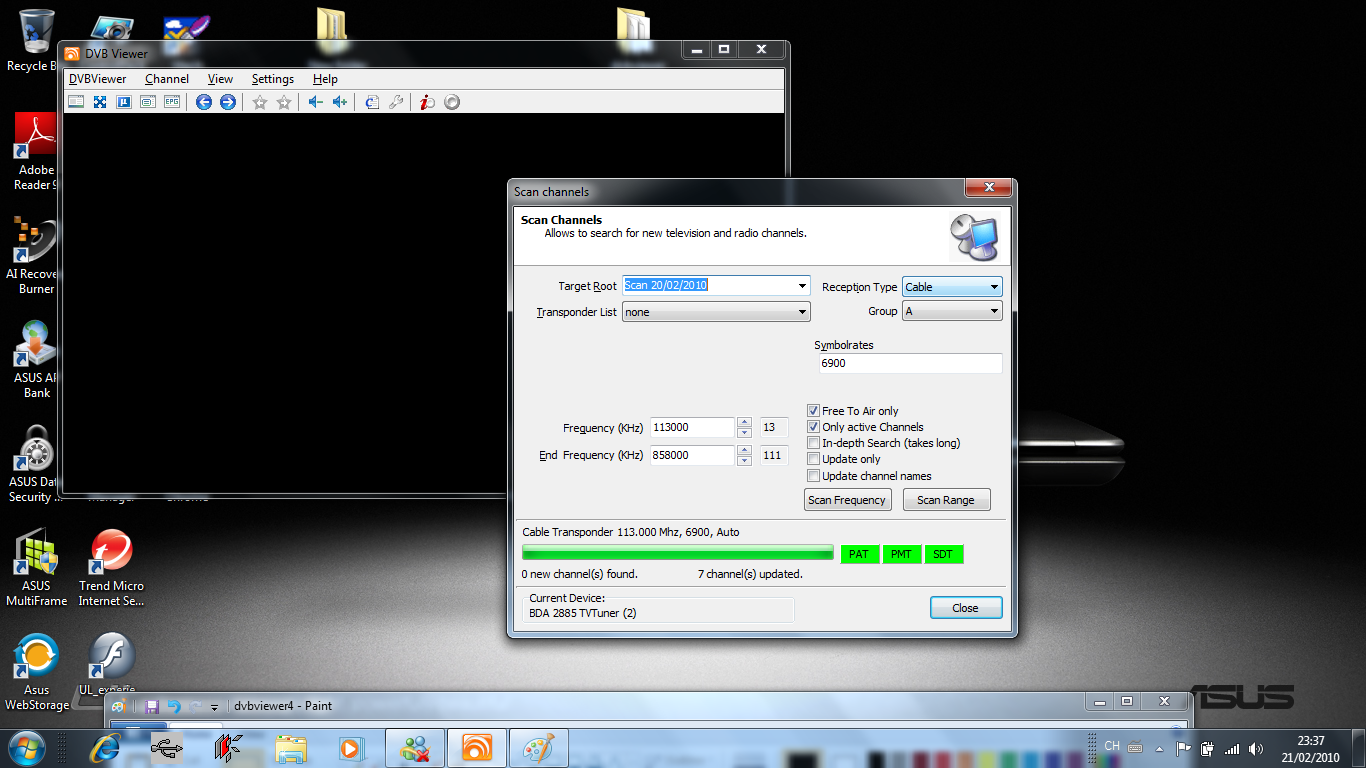Viewport: 1366px width, 768px height.
Task: Open the EPG toolbar icon
Action: pos(172,102)
